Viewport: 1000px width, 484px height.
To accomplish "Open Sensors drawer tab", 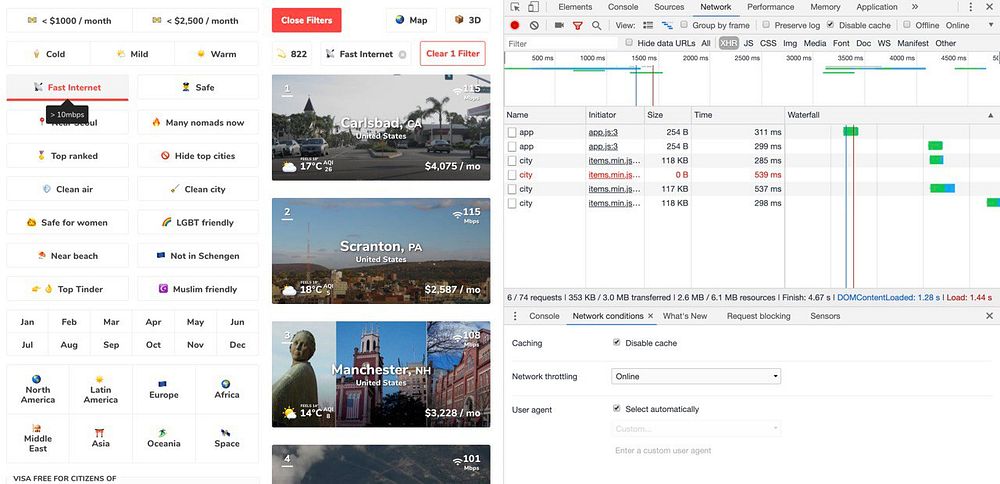I will tap(825, 316).
